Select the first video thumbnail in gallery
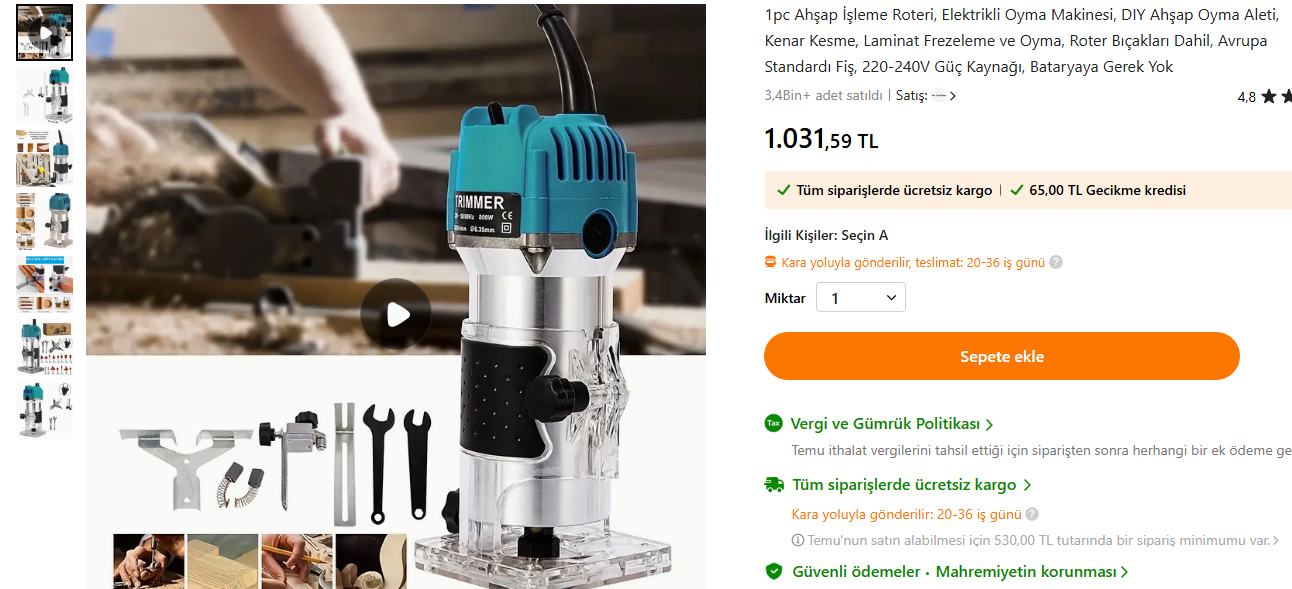1292x589 pixels. (x=45, y=32)
